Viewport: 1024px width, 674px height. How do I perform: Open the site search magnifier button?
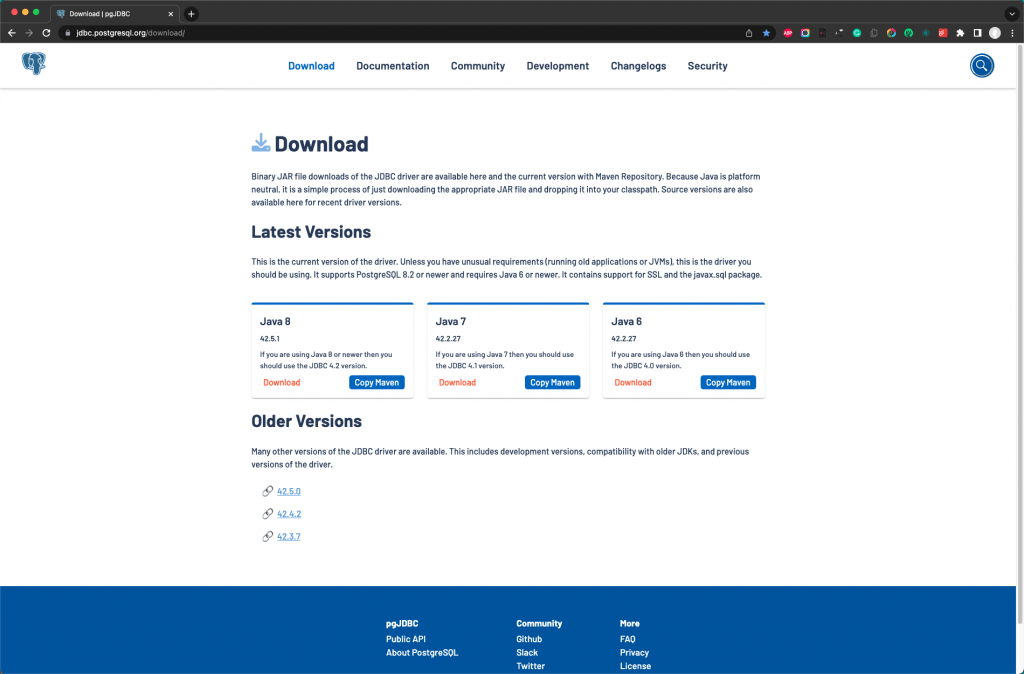(981, 65)
